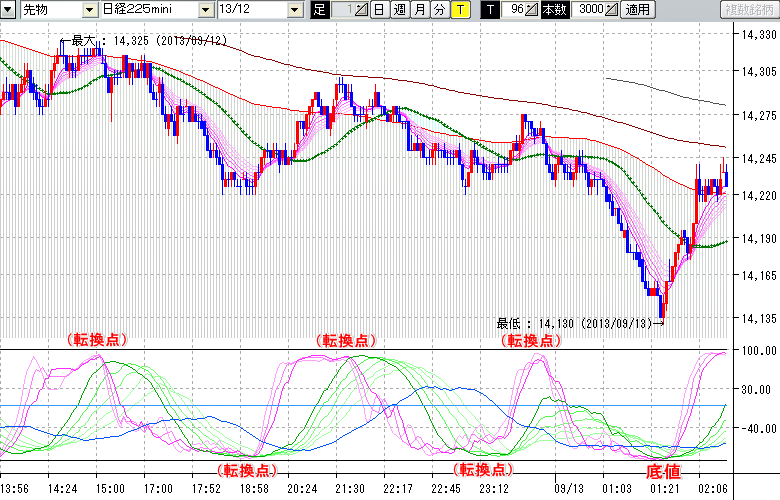Click the 最低 14,130 low price annotation

[x=580, y=323]
